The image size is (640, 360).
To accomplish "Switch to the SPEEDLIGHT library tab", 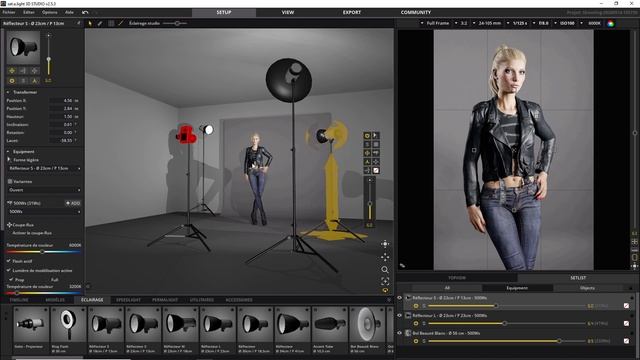I will click(x=129, y=300).
